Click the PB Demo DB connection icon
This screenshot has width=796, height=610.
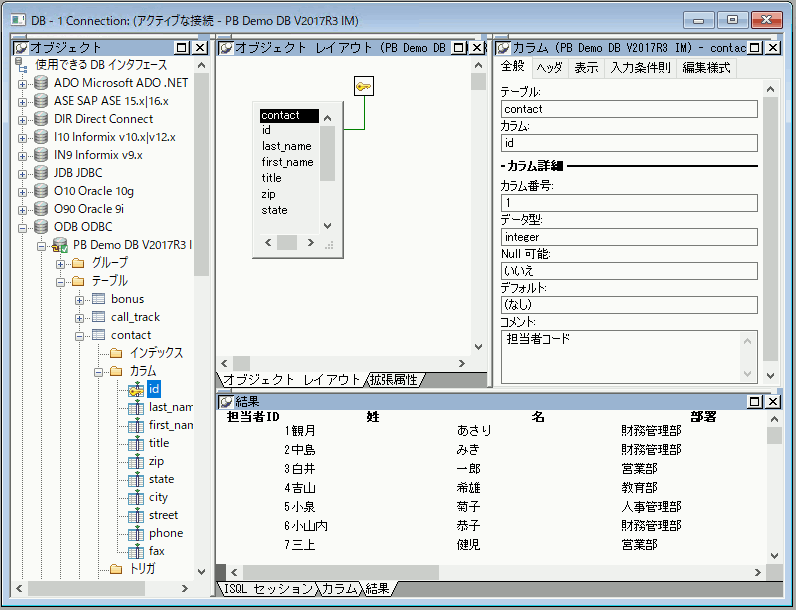[x=60, y=245]
